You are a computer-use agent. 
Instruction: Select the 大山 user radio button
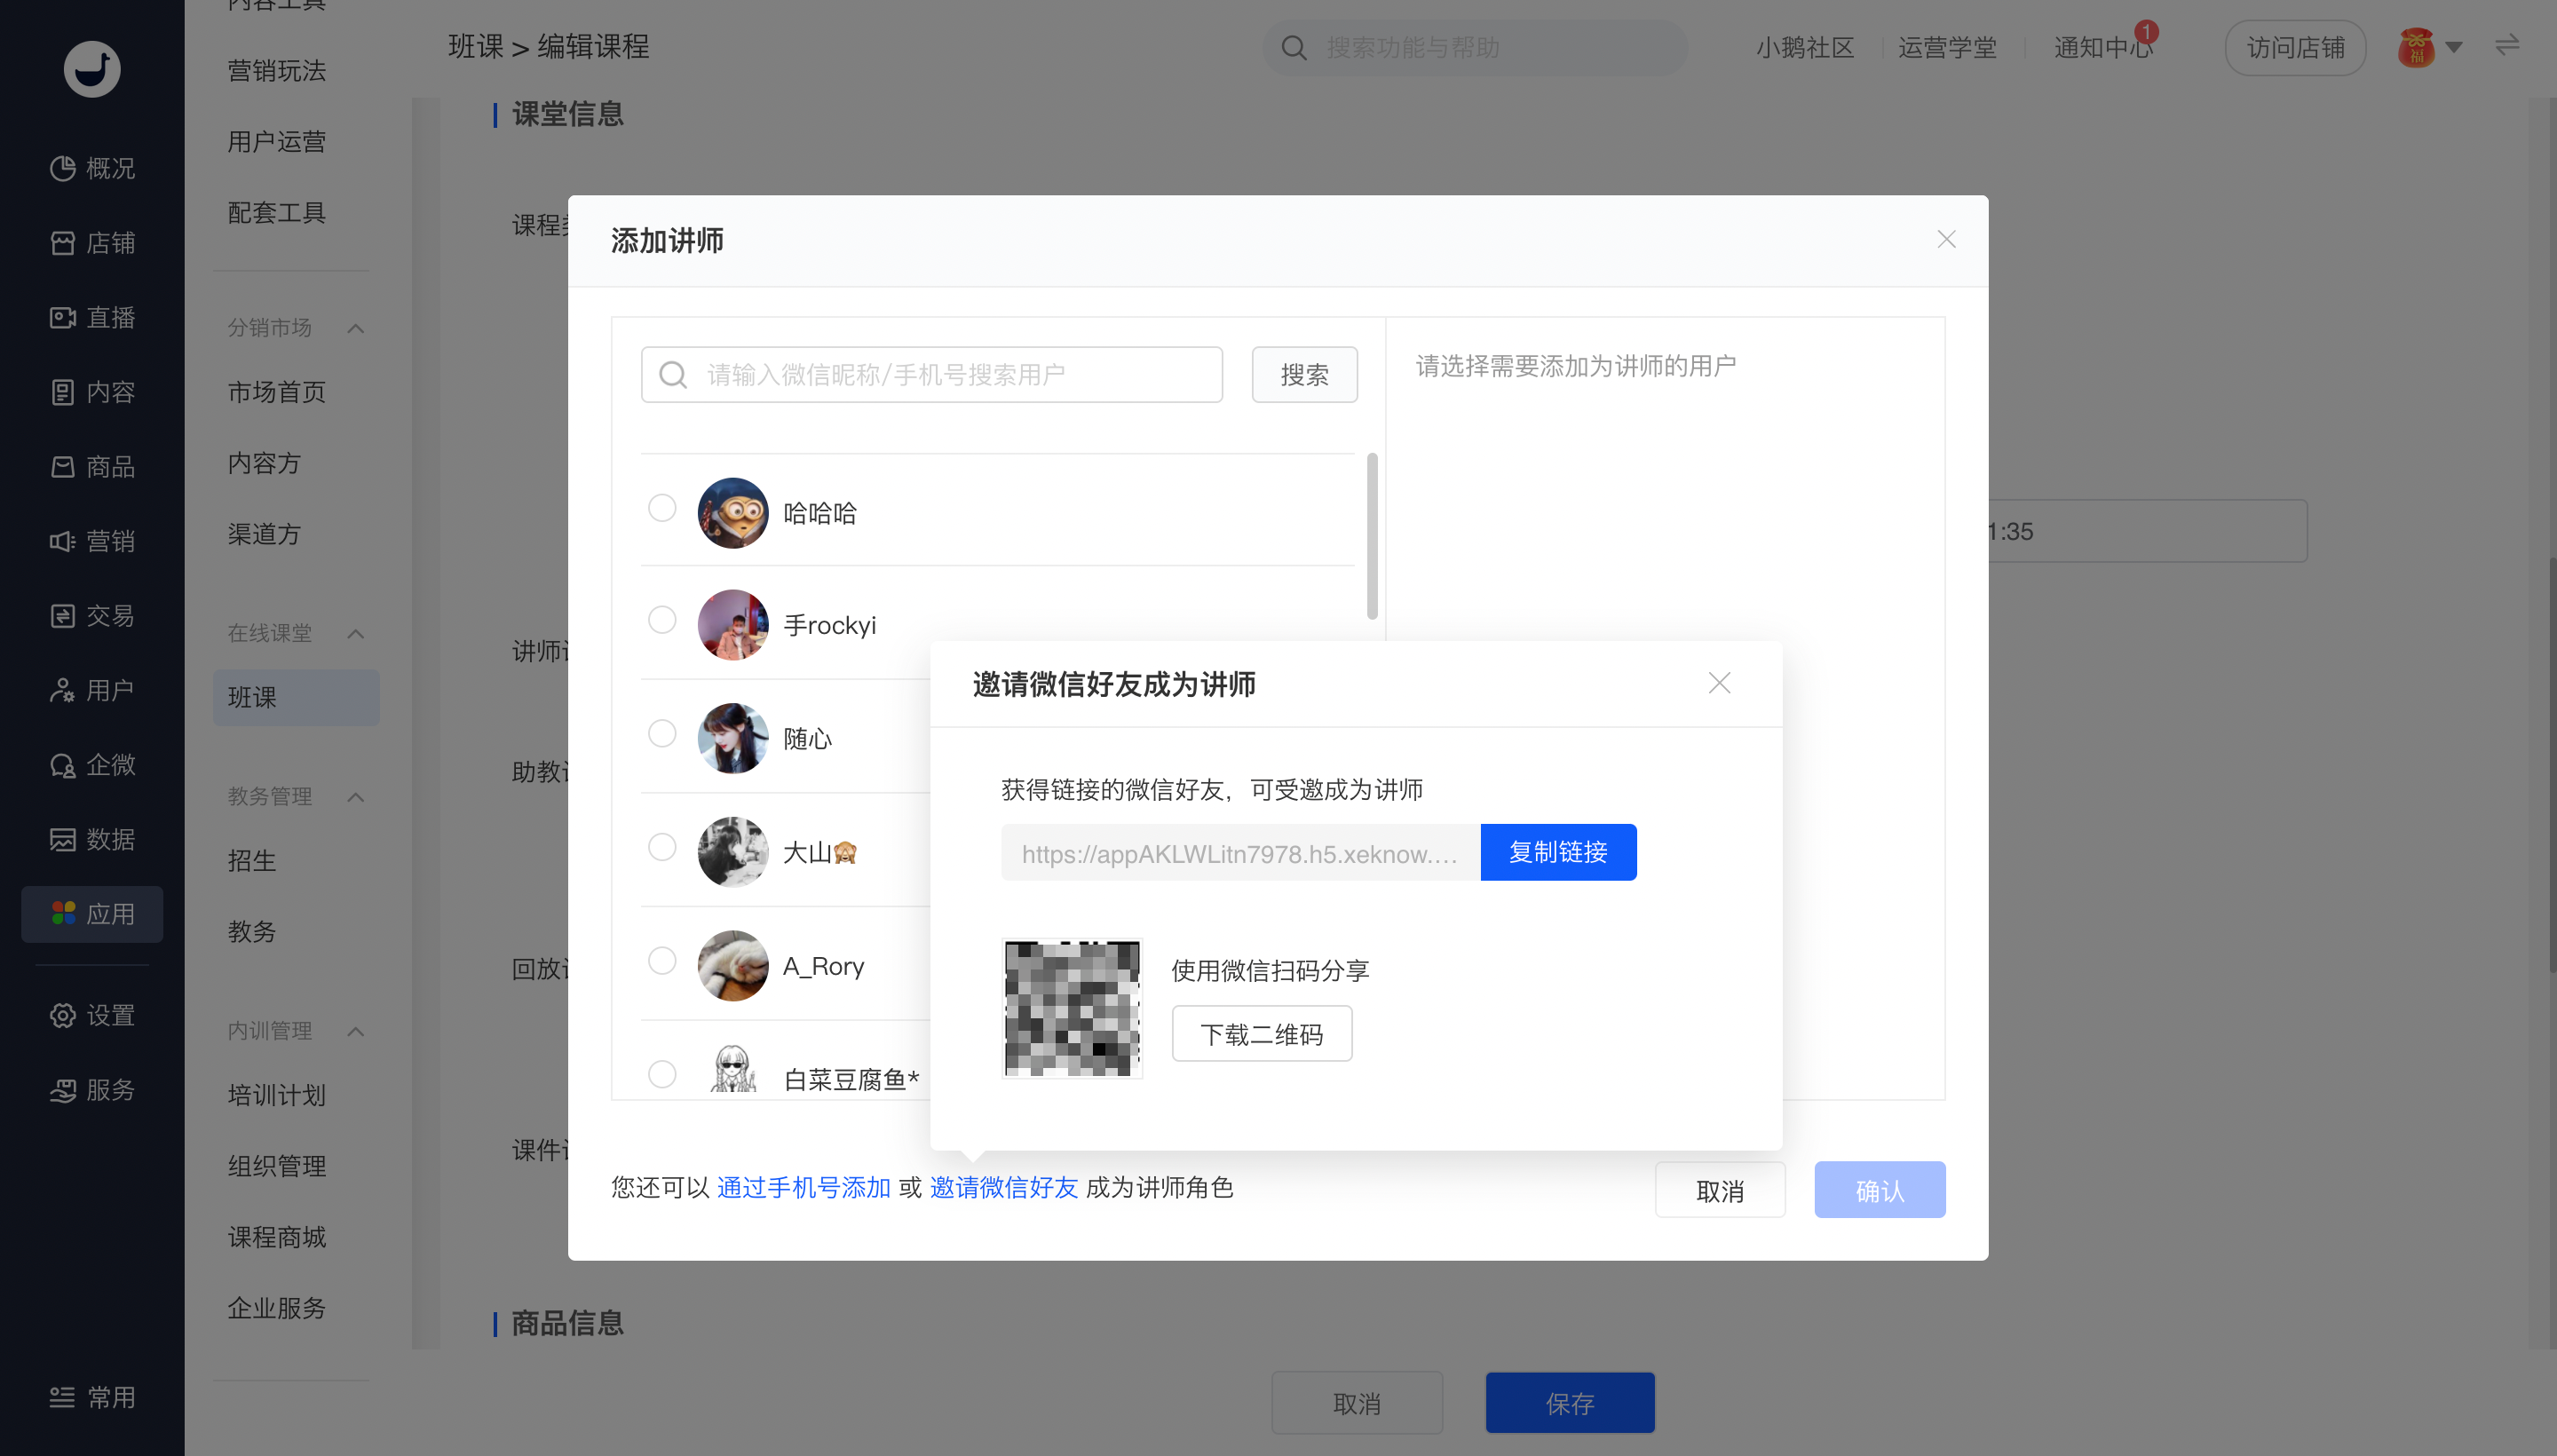point(662,847)
